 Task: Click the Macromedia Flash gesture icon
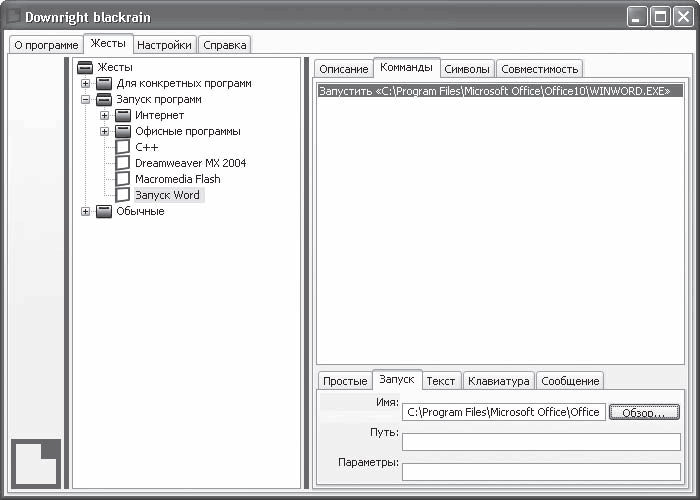click(123, 179)
